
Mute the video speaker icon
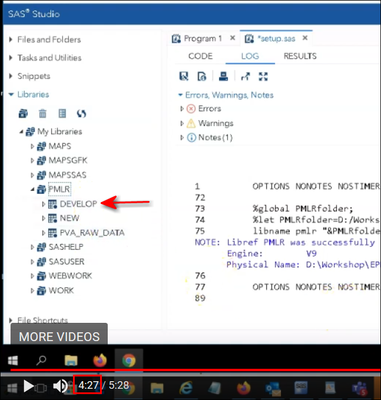60,386
